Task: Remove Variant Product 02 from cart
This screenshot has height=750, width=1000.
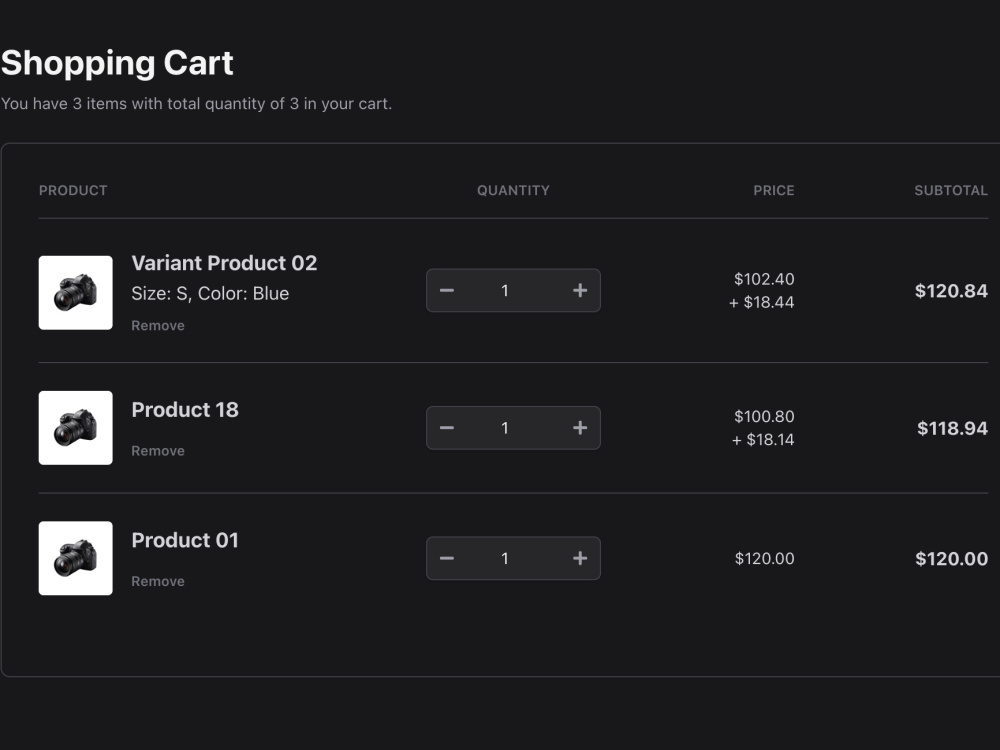Action: (x=158, y=326)
